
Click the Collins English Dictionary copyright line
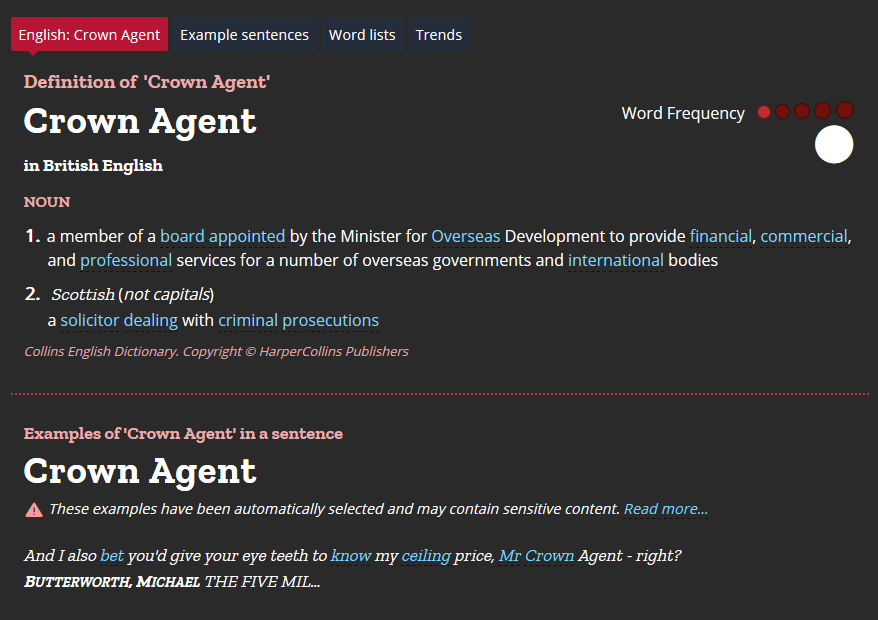point(216,352)
